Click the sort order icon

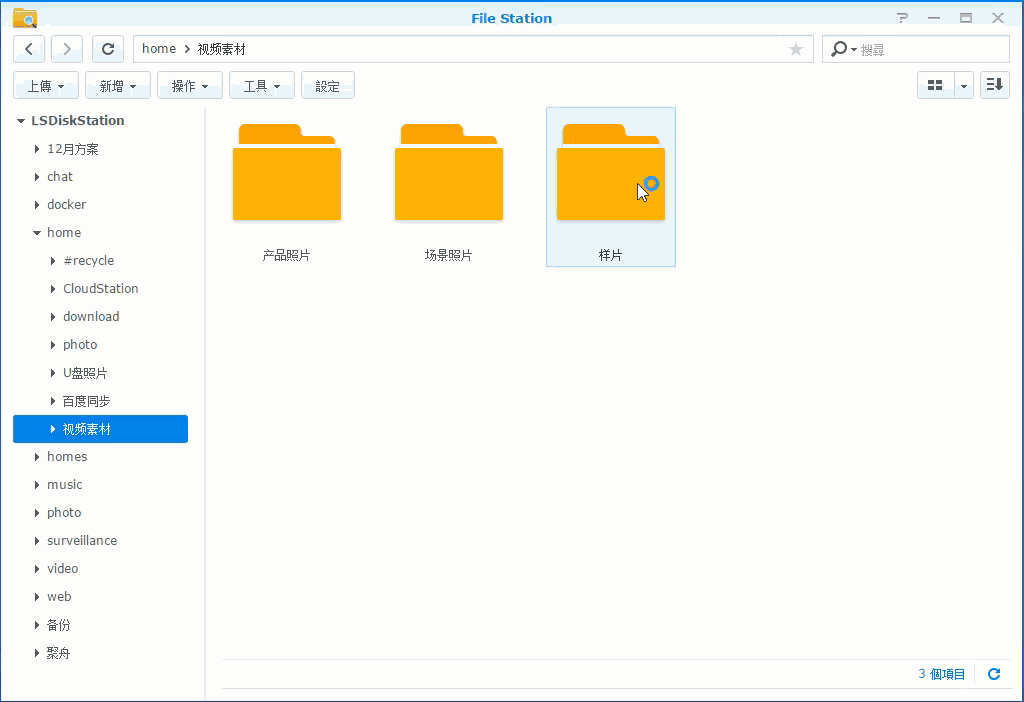tap(994, 85)
